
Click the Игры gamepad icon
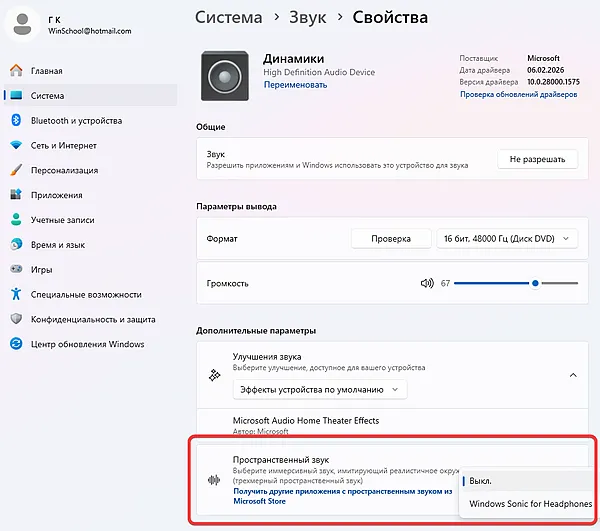tap(16, 269)
